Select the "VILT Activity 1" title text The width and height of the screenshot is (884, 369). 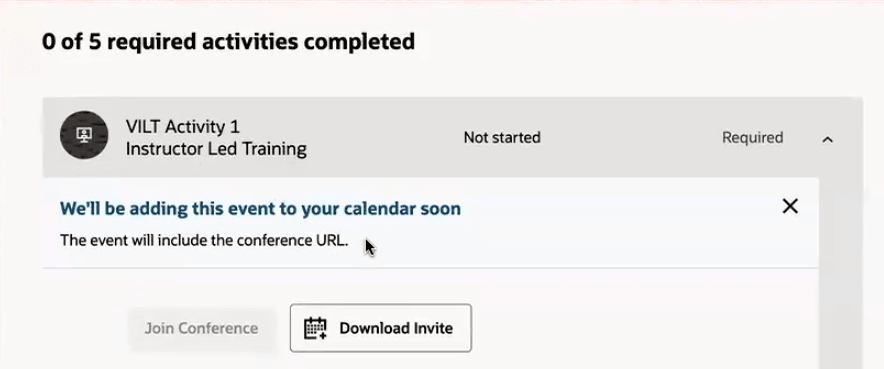click(183, 127)
